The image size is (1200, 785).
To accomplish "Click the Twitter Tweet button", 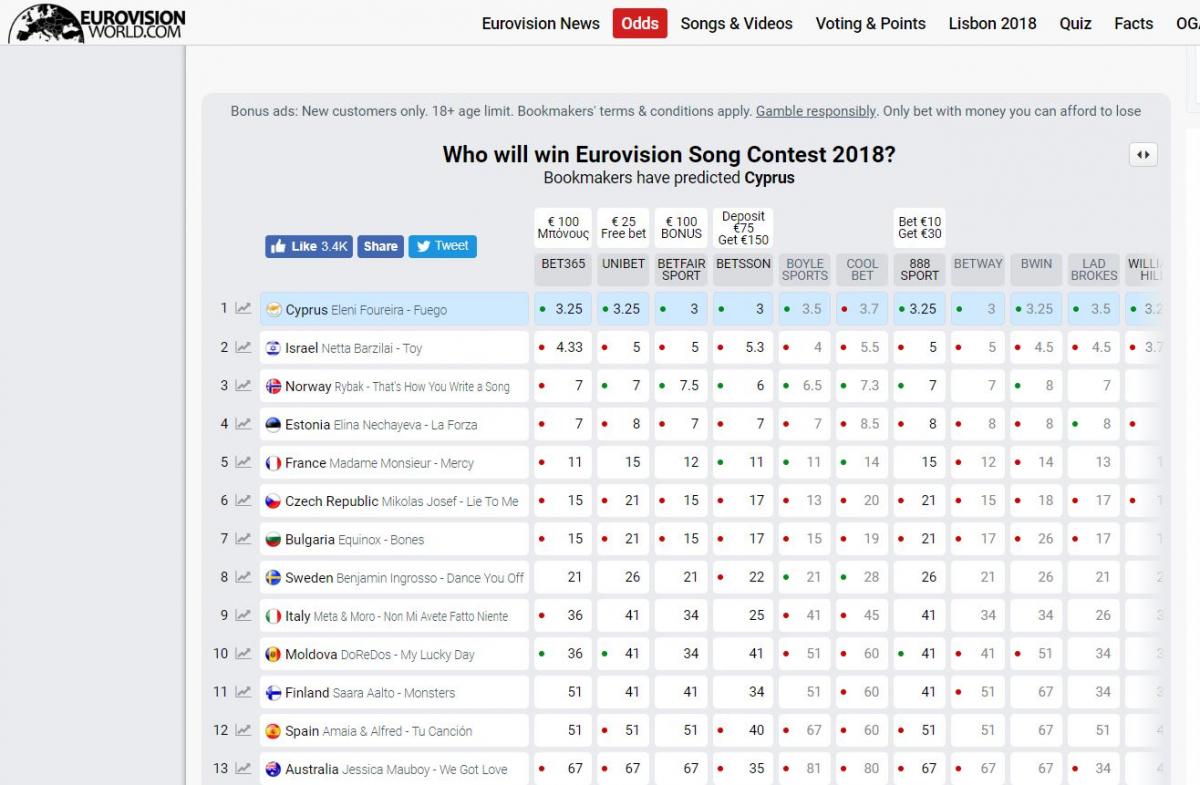I will click(442, 246).
